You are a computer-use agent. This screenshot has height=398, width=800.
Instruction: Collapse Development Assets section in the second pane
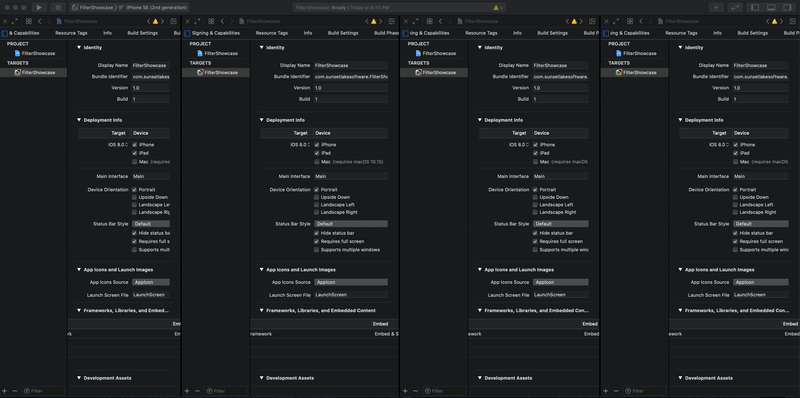tap(261, 378)
